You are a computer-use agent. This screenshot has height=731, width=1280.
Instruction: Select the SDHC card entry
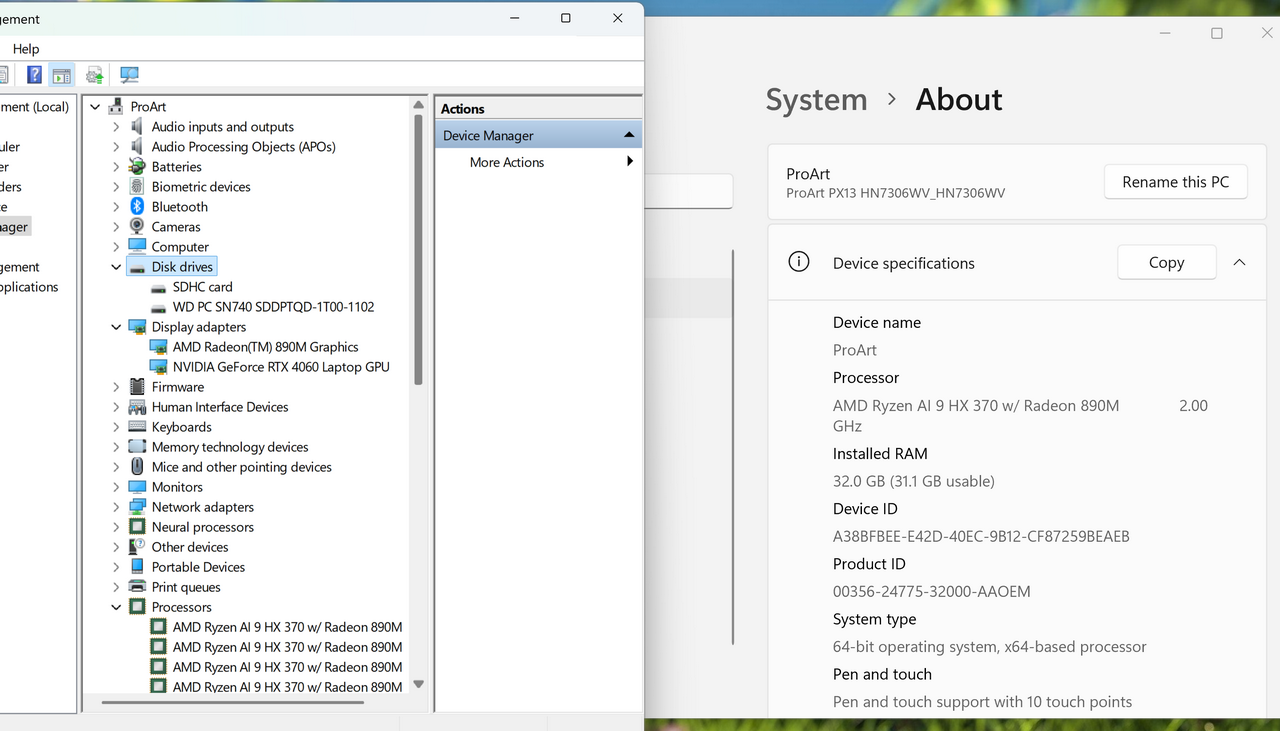point(202,287)
